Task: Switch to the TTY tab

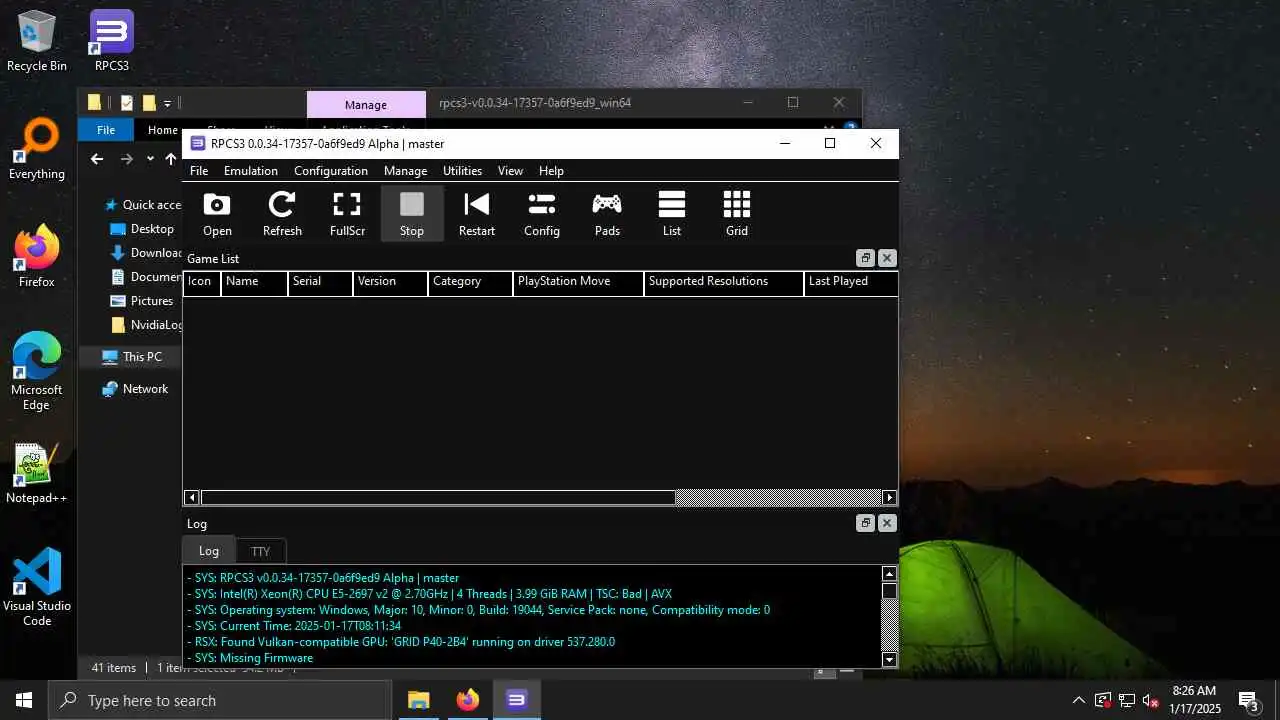Action: click(260, 551)
